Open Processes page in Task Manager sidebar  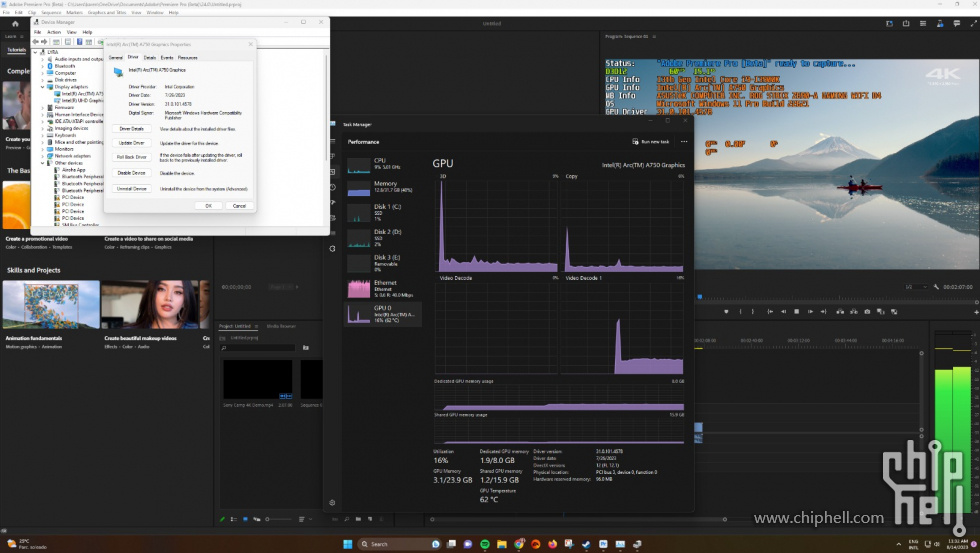332,157
